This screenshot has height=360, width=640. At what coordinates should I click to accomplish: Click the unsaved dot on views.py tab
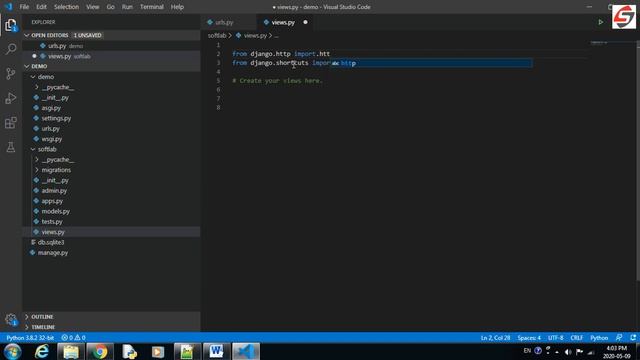pyautogui.click(x=305, y=22)
